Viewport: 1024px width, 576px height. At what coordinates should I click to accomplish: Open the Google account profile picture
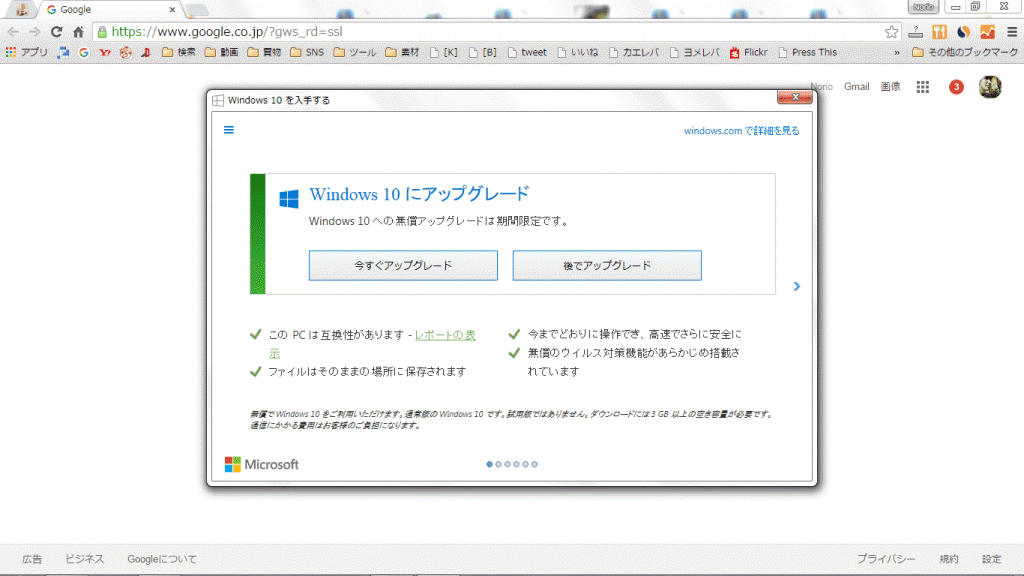click(990, 87)
